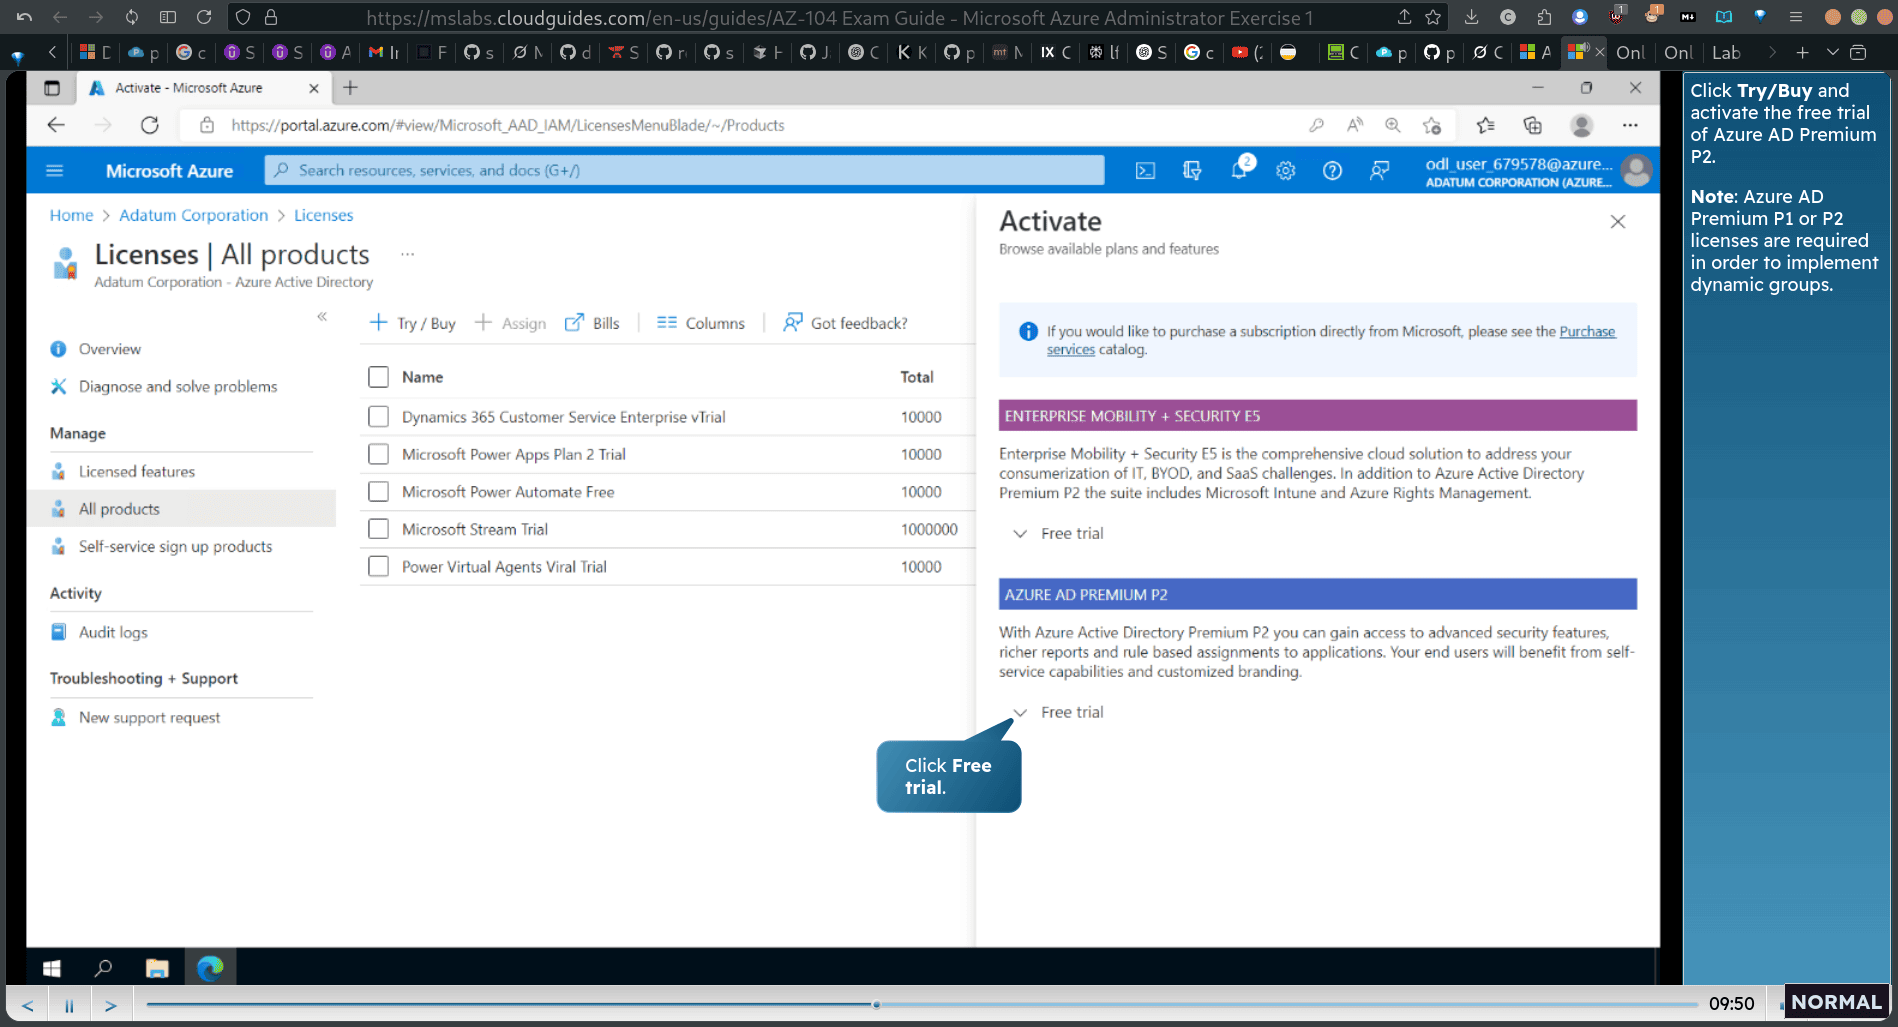Open Directories and subscriptions filter icon

(x=1192, y=171)
